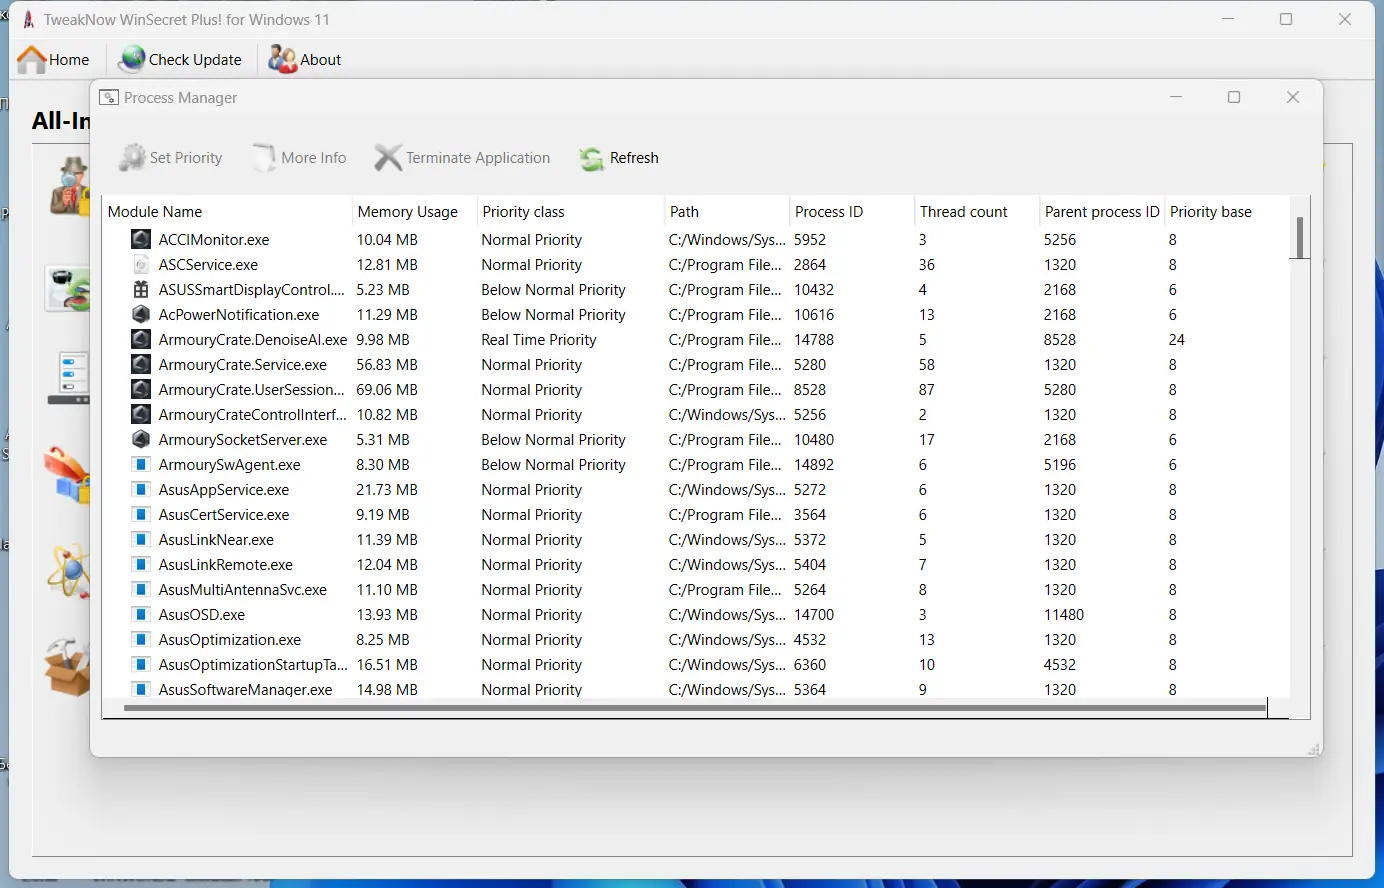This screenshot has width=1384, height=888.
Task: Click the ASCService.exe process icon
Action: 141,264
